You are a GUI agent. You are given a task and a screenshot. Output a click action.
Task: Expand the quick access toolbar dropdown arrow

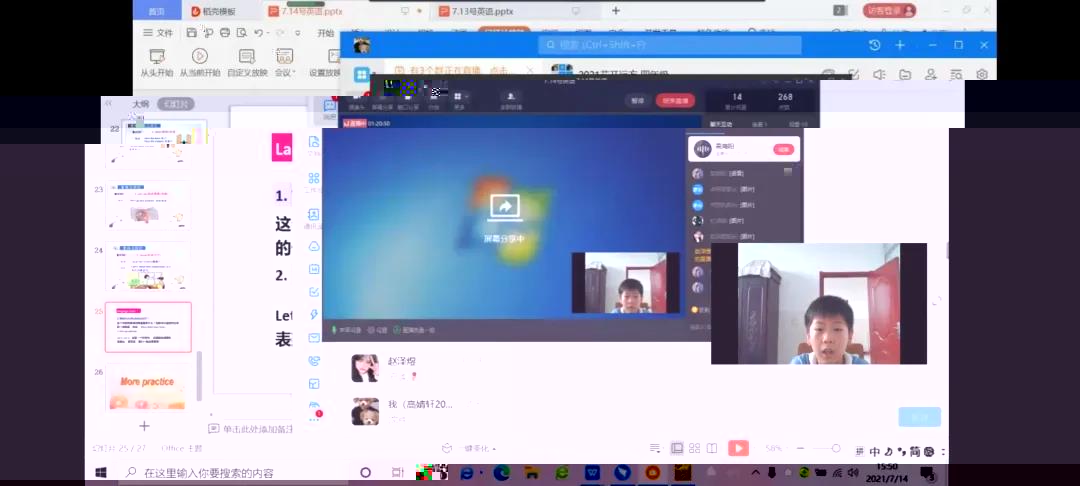coord(298,33)
